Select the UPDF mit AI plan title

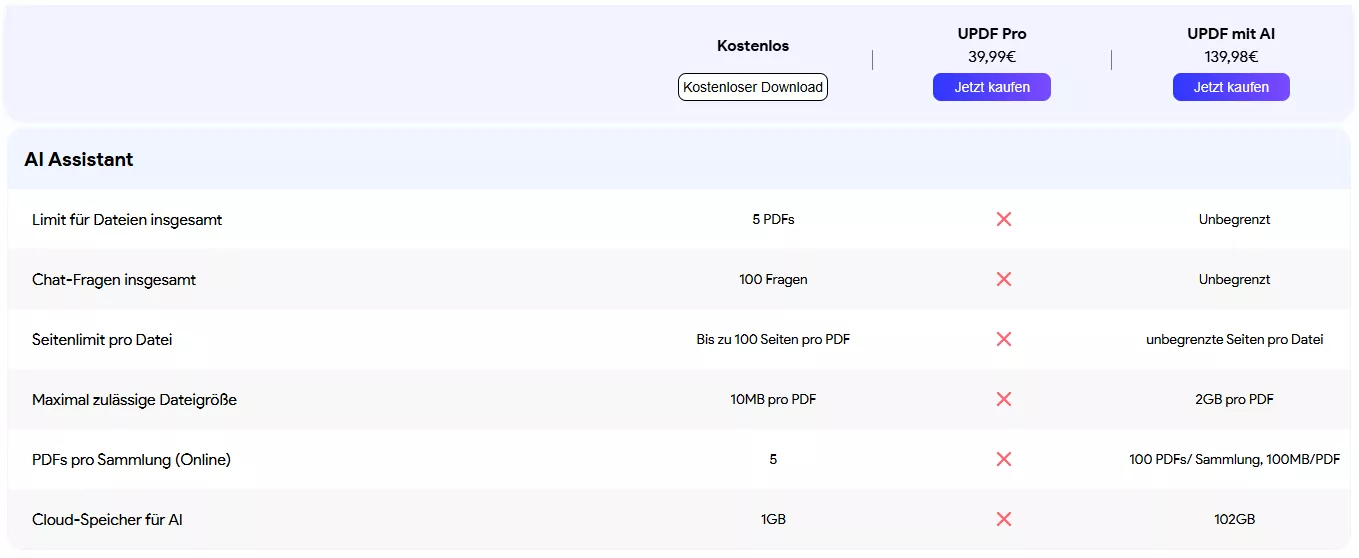click(1231, 34)
